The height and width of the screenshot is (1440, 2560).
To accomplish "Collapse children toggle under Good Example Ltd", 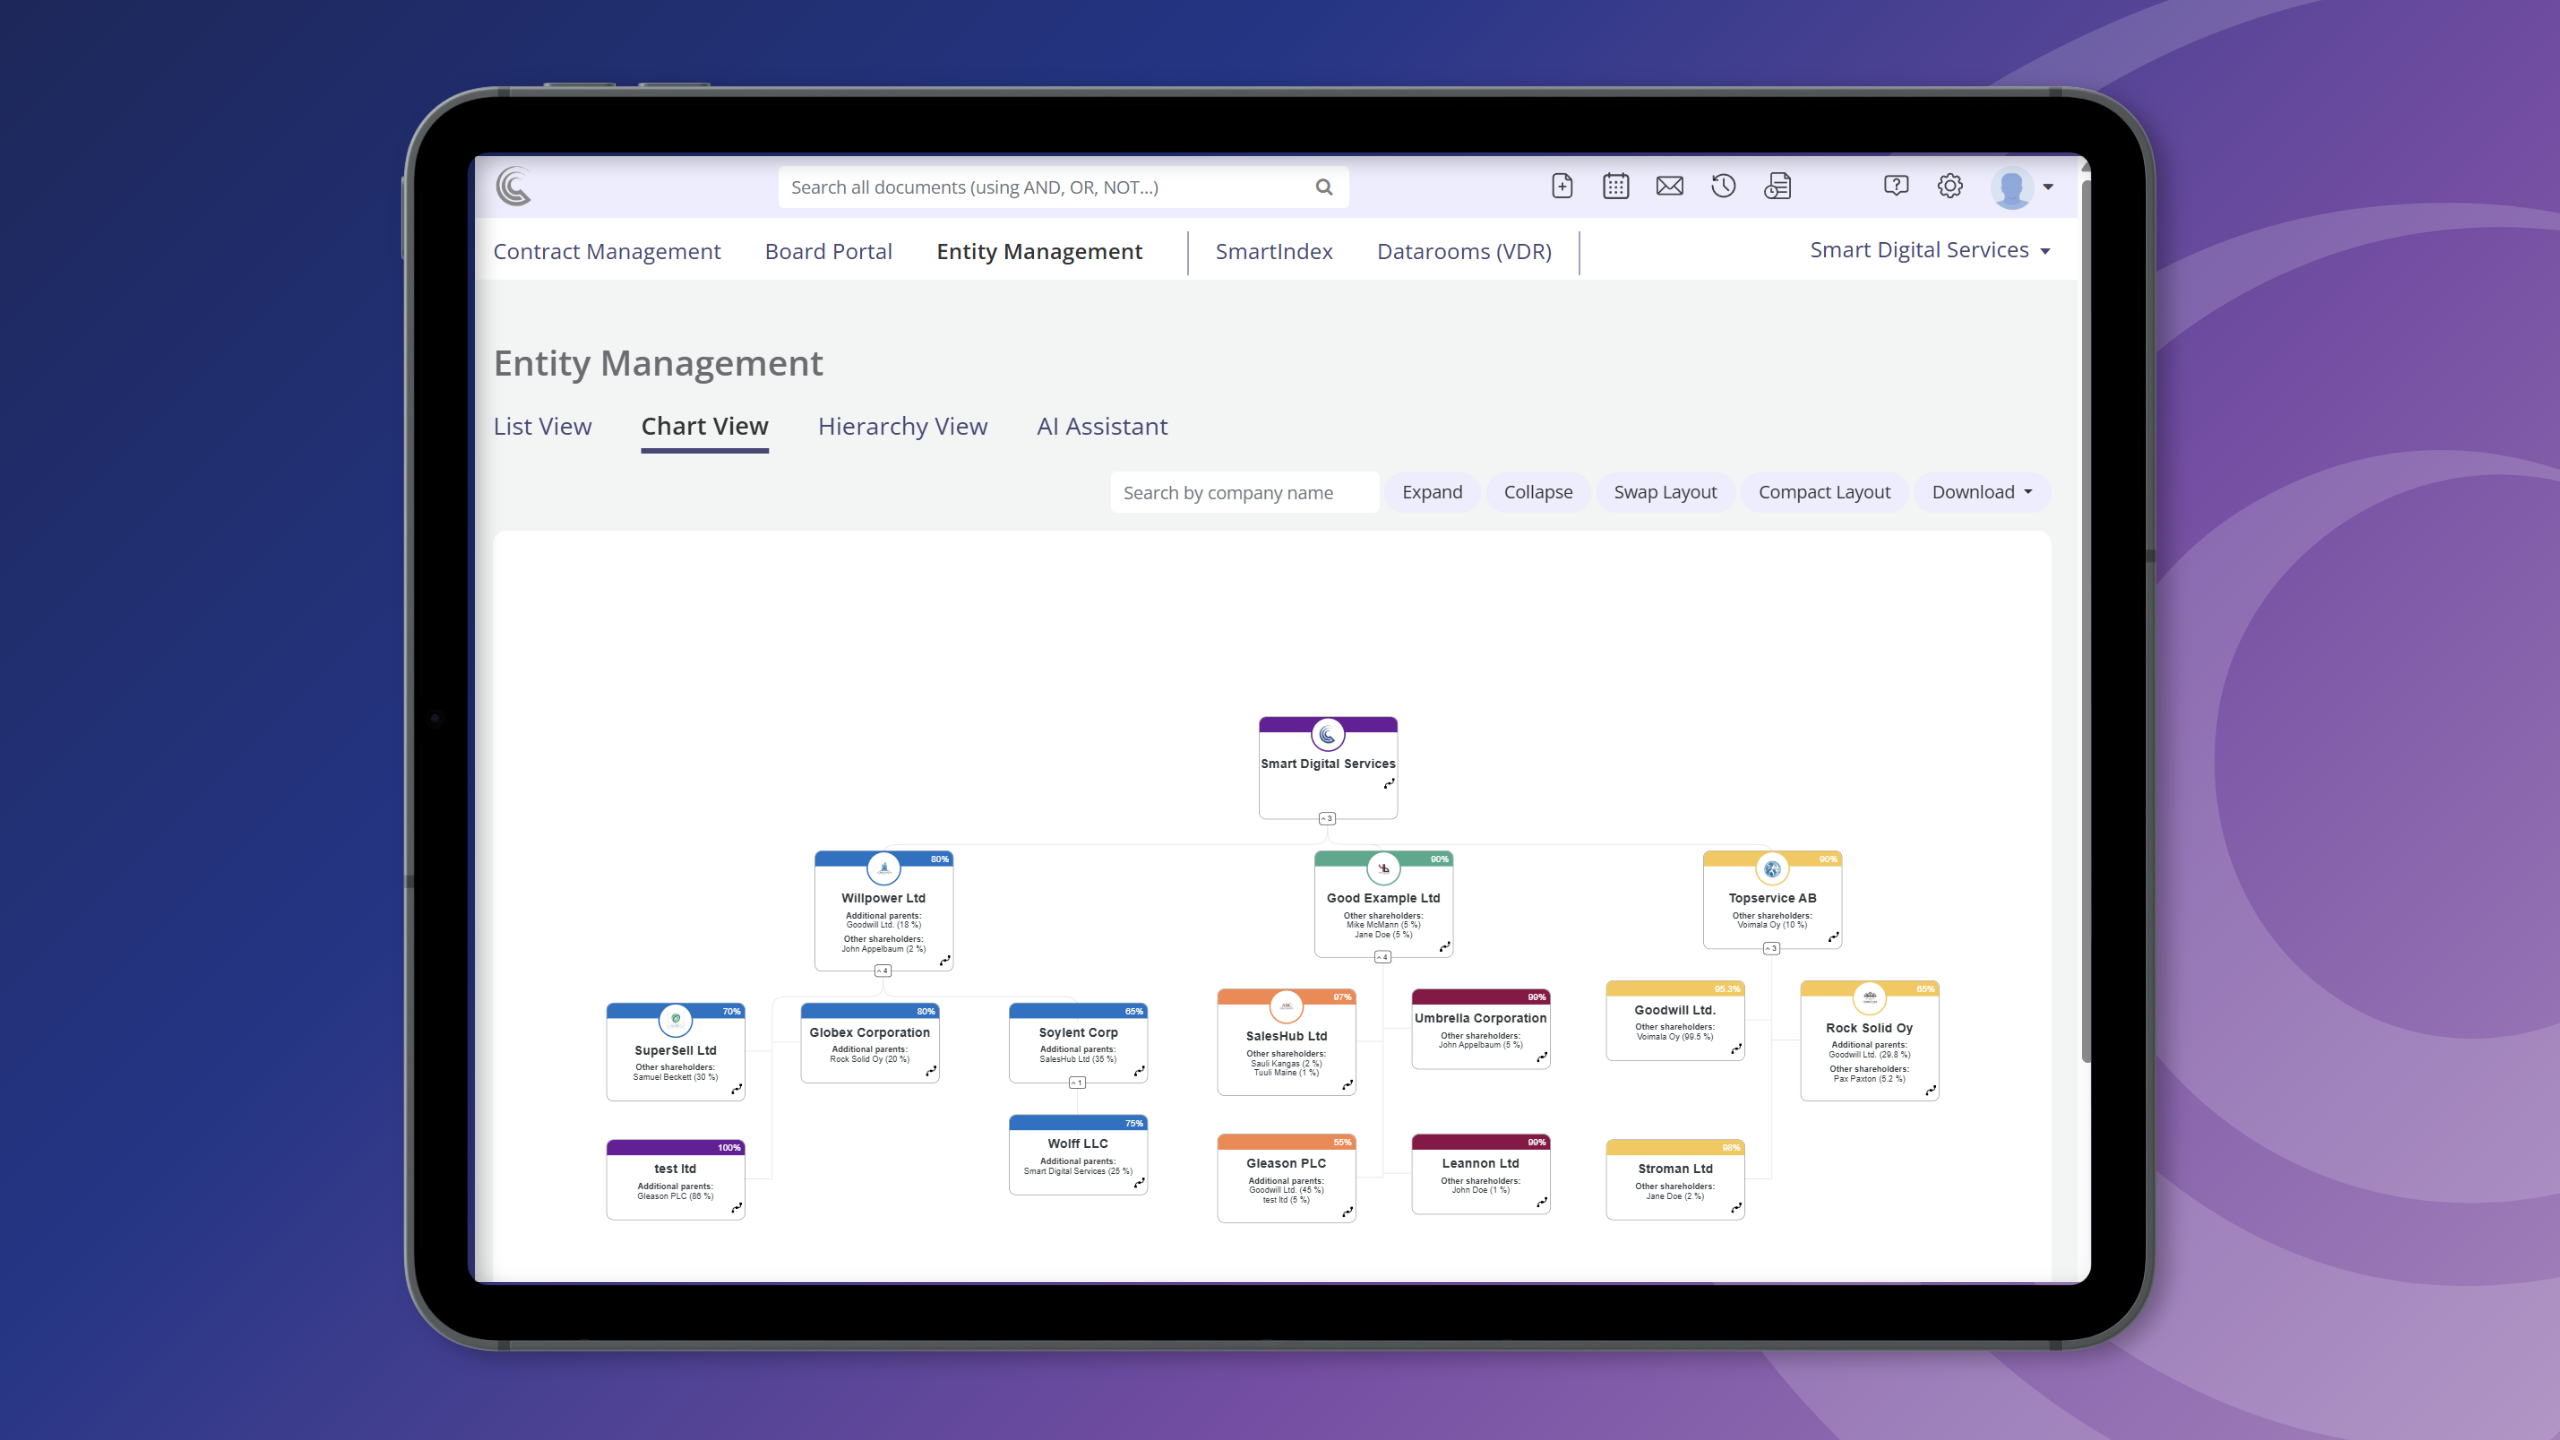I will point(1382,957).
